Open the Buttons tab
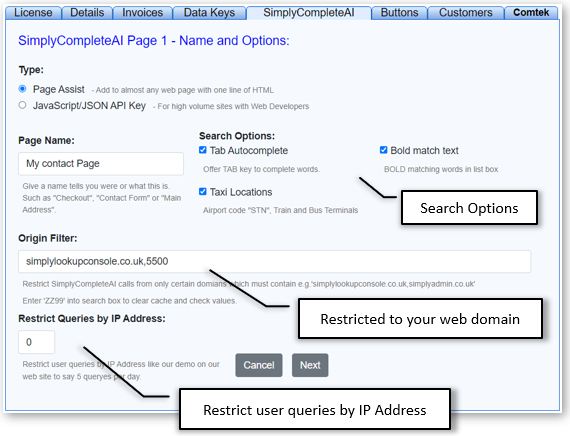 [399, 13]
